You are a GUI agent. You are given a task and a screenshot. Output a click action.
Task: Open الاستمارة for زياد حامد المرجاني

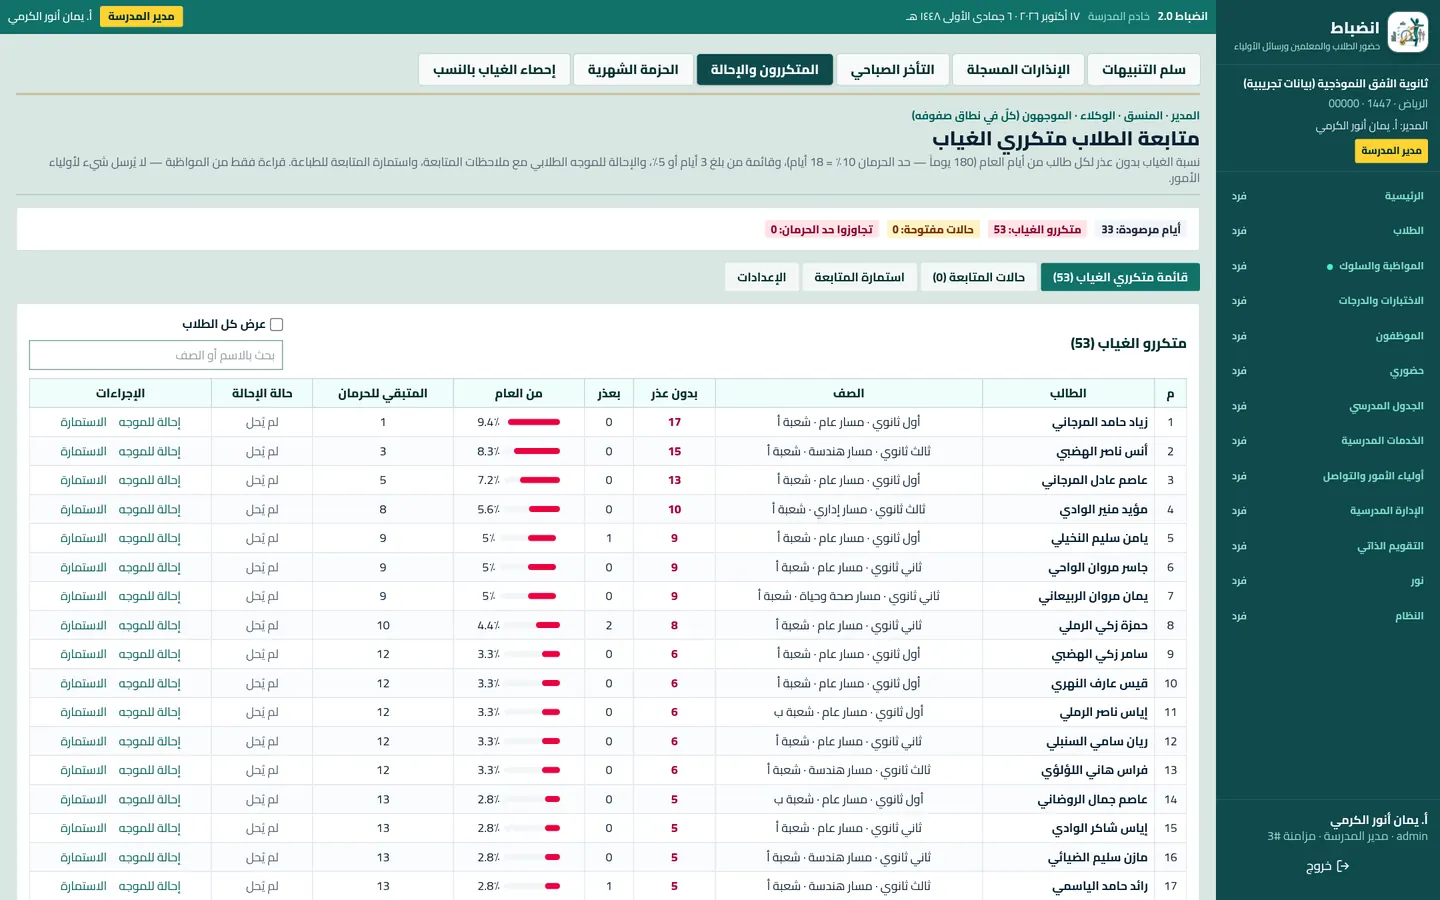pos(83,422)
